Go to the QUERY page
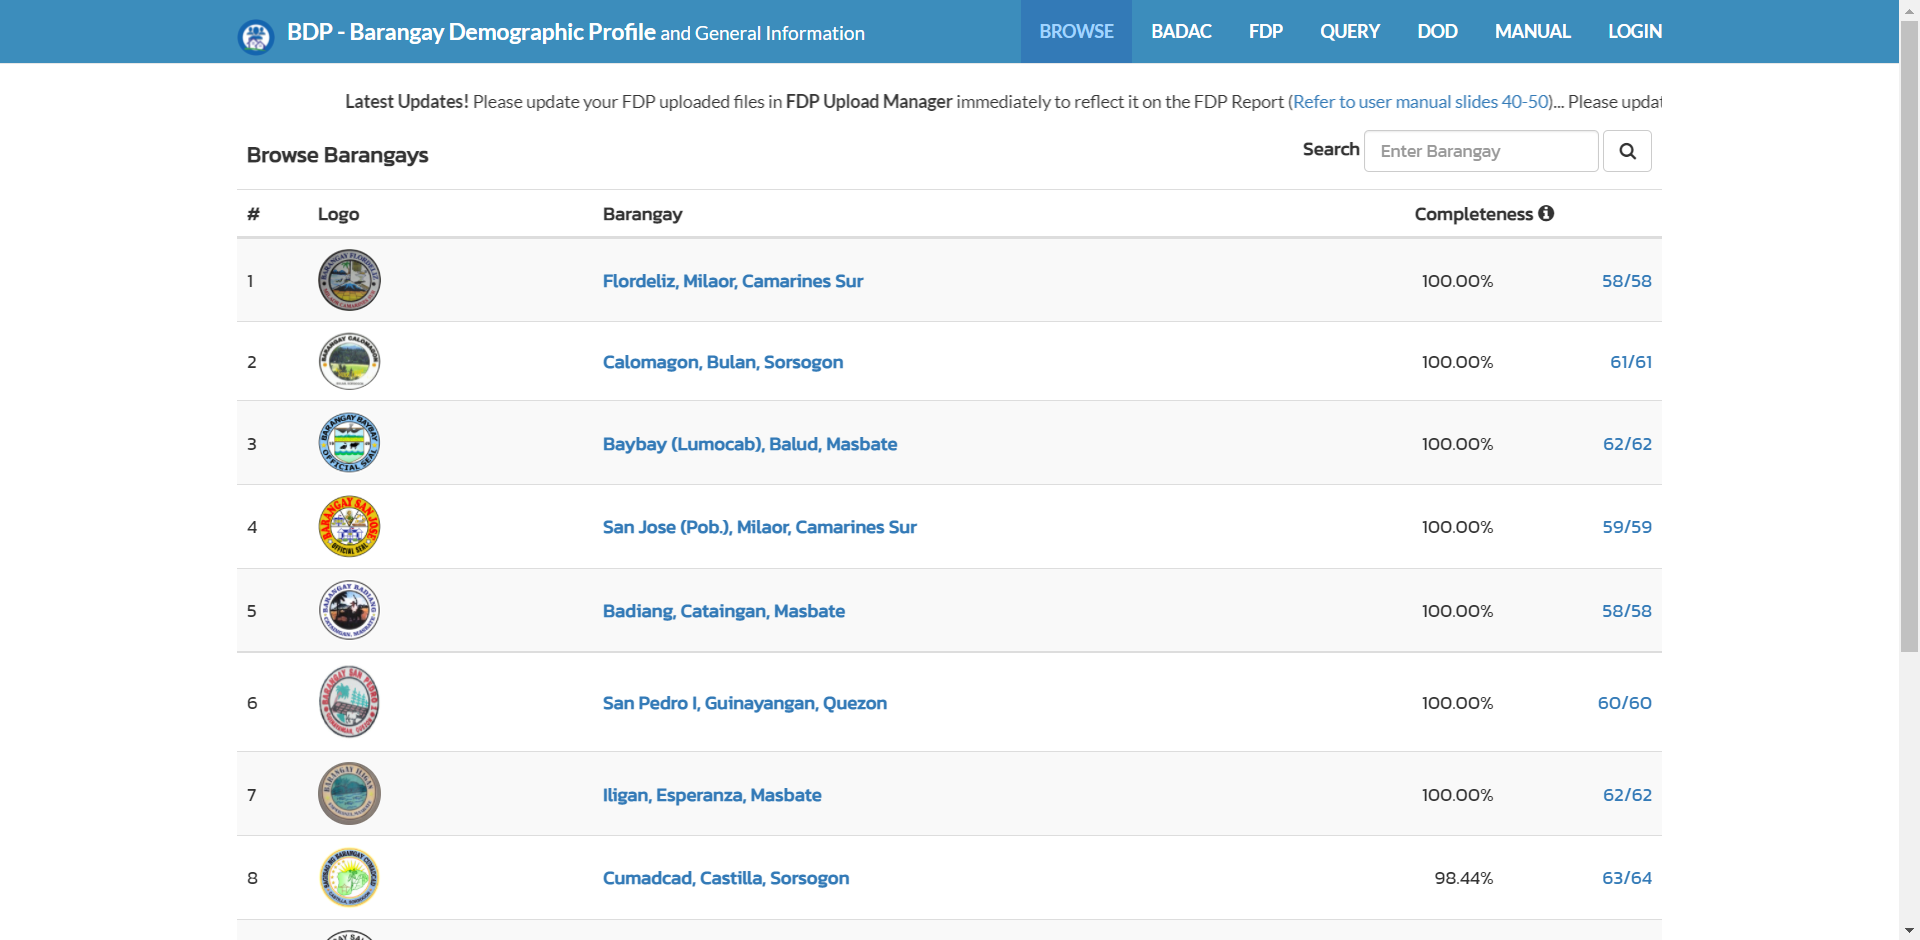 point(1350,31)
